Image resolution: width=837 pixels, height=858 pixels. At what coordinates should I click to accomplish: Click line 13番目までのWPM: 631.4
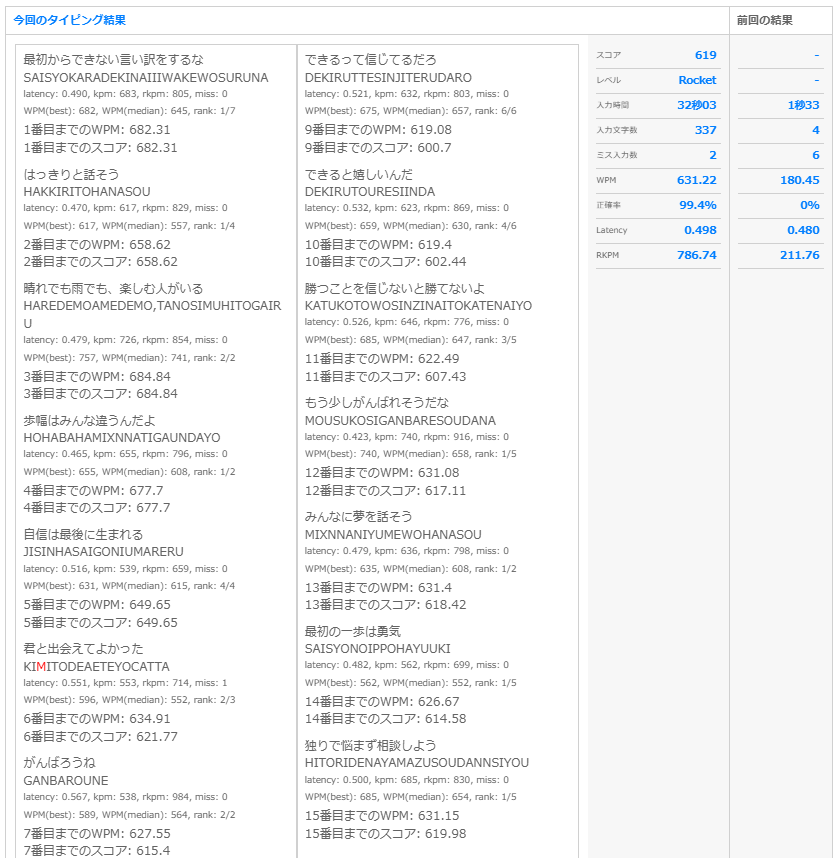coord(378,588)
